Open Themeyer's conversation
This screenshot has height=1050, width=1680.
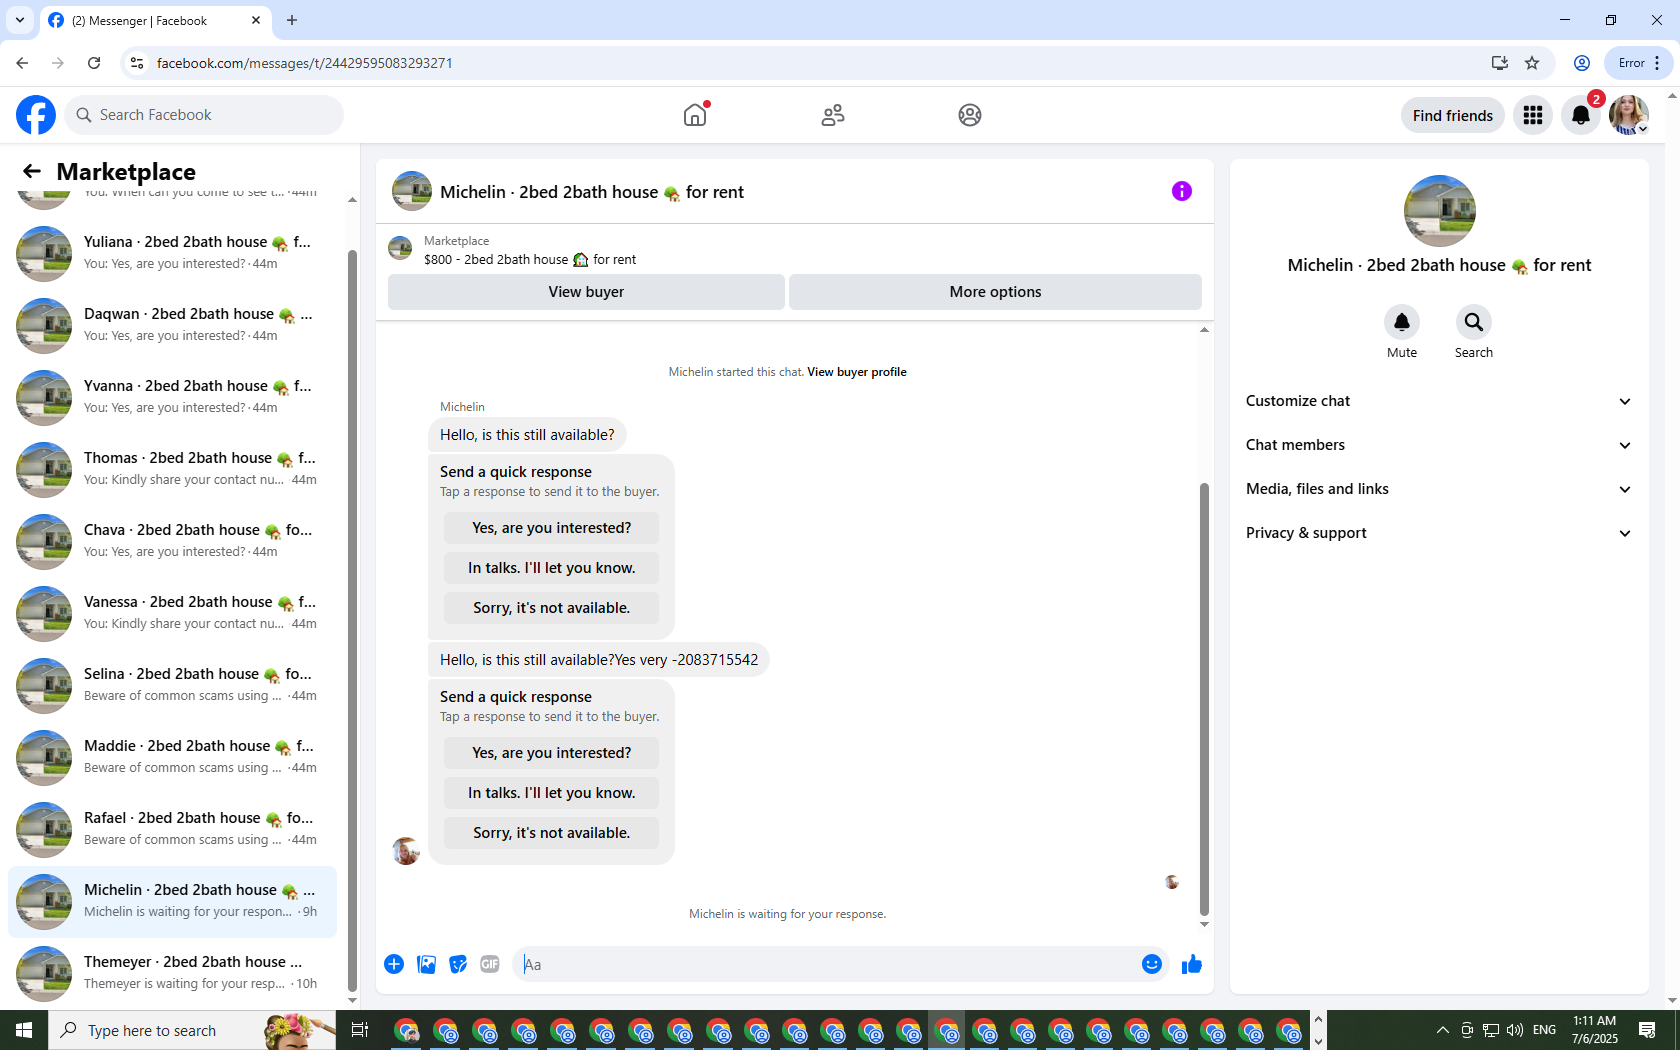click(x=172, y=973)
